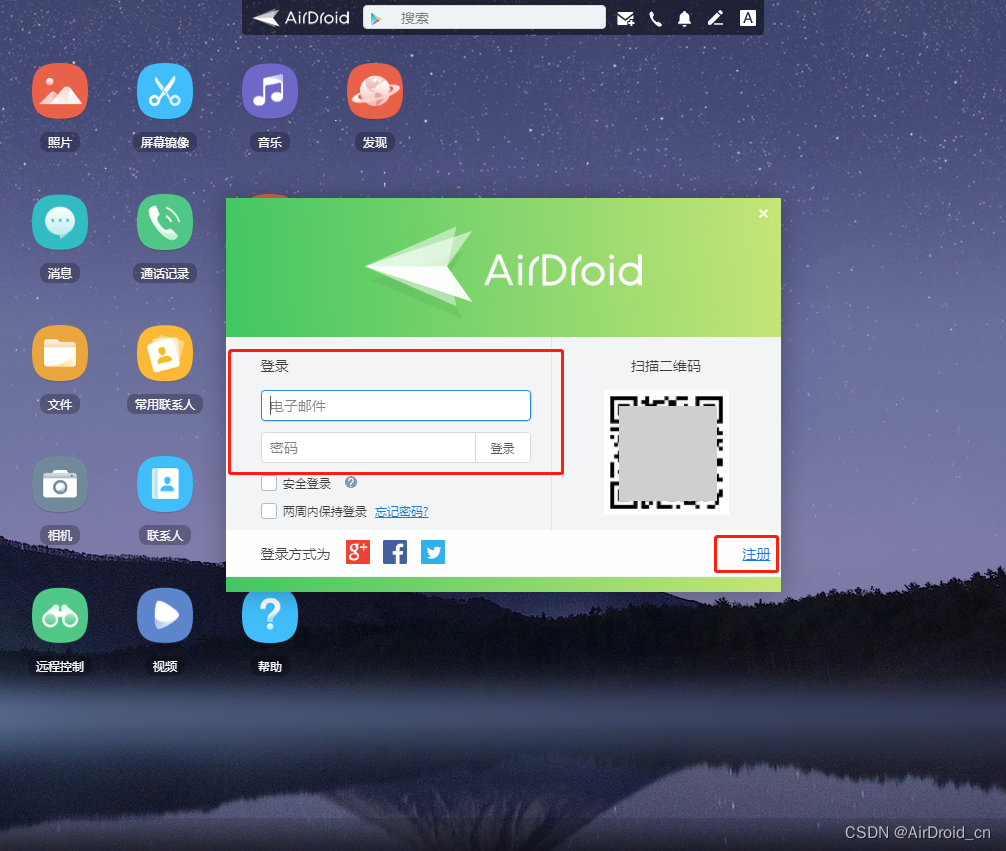Open the Camera (相机) icon

(60, 484)
